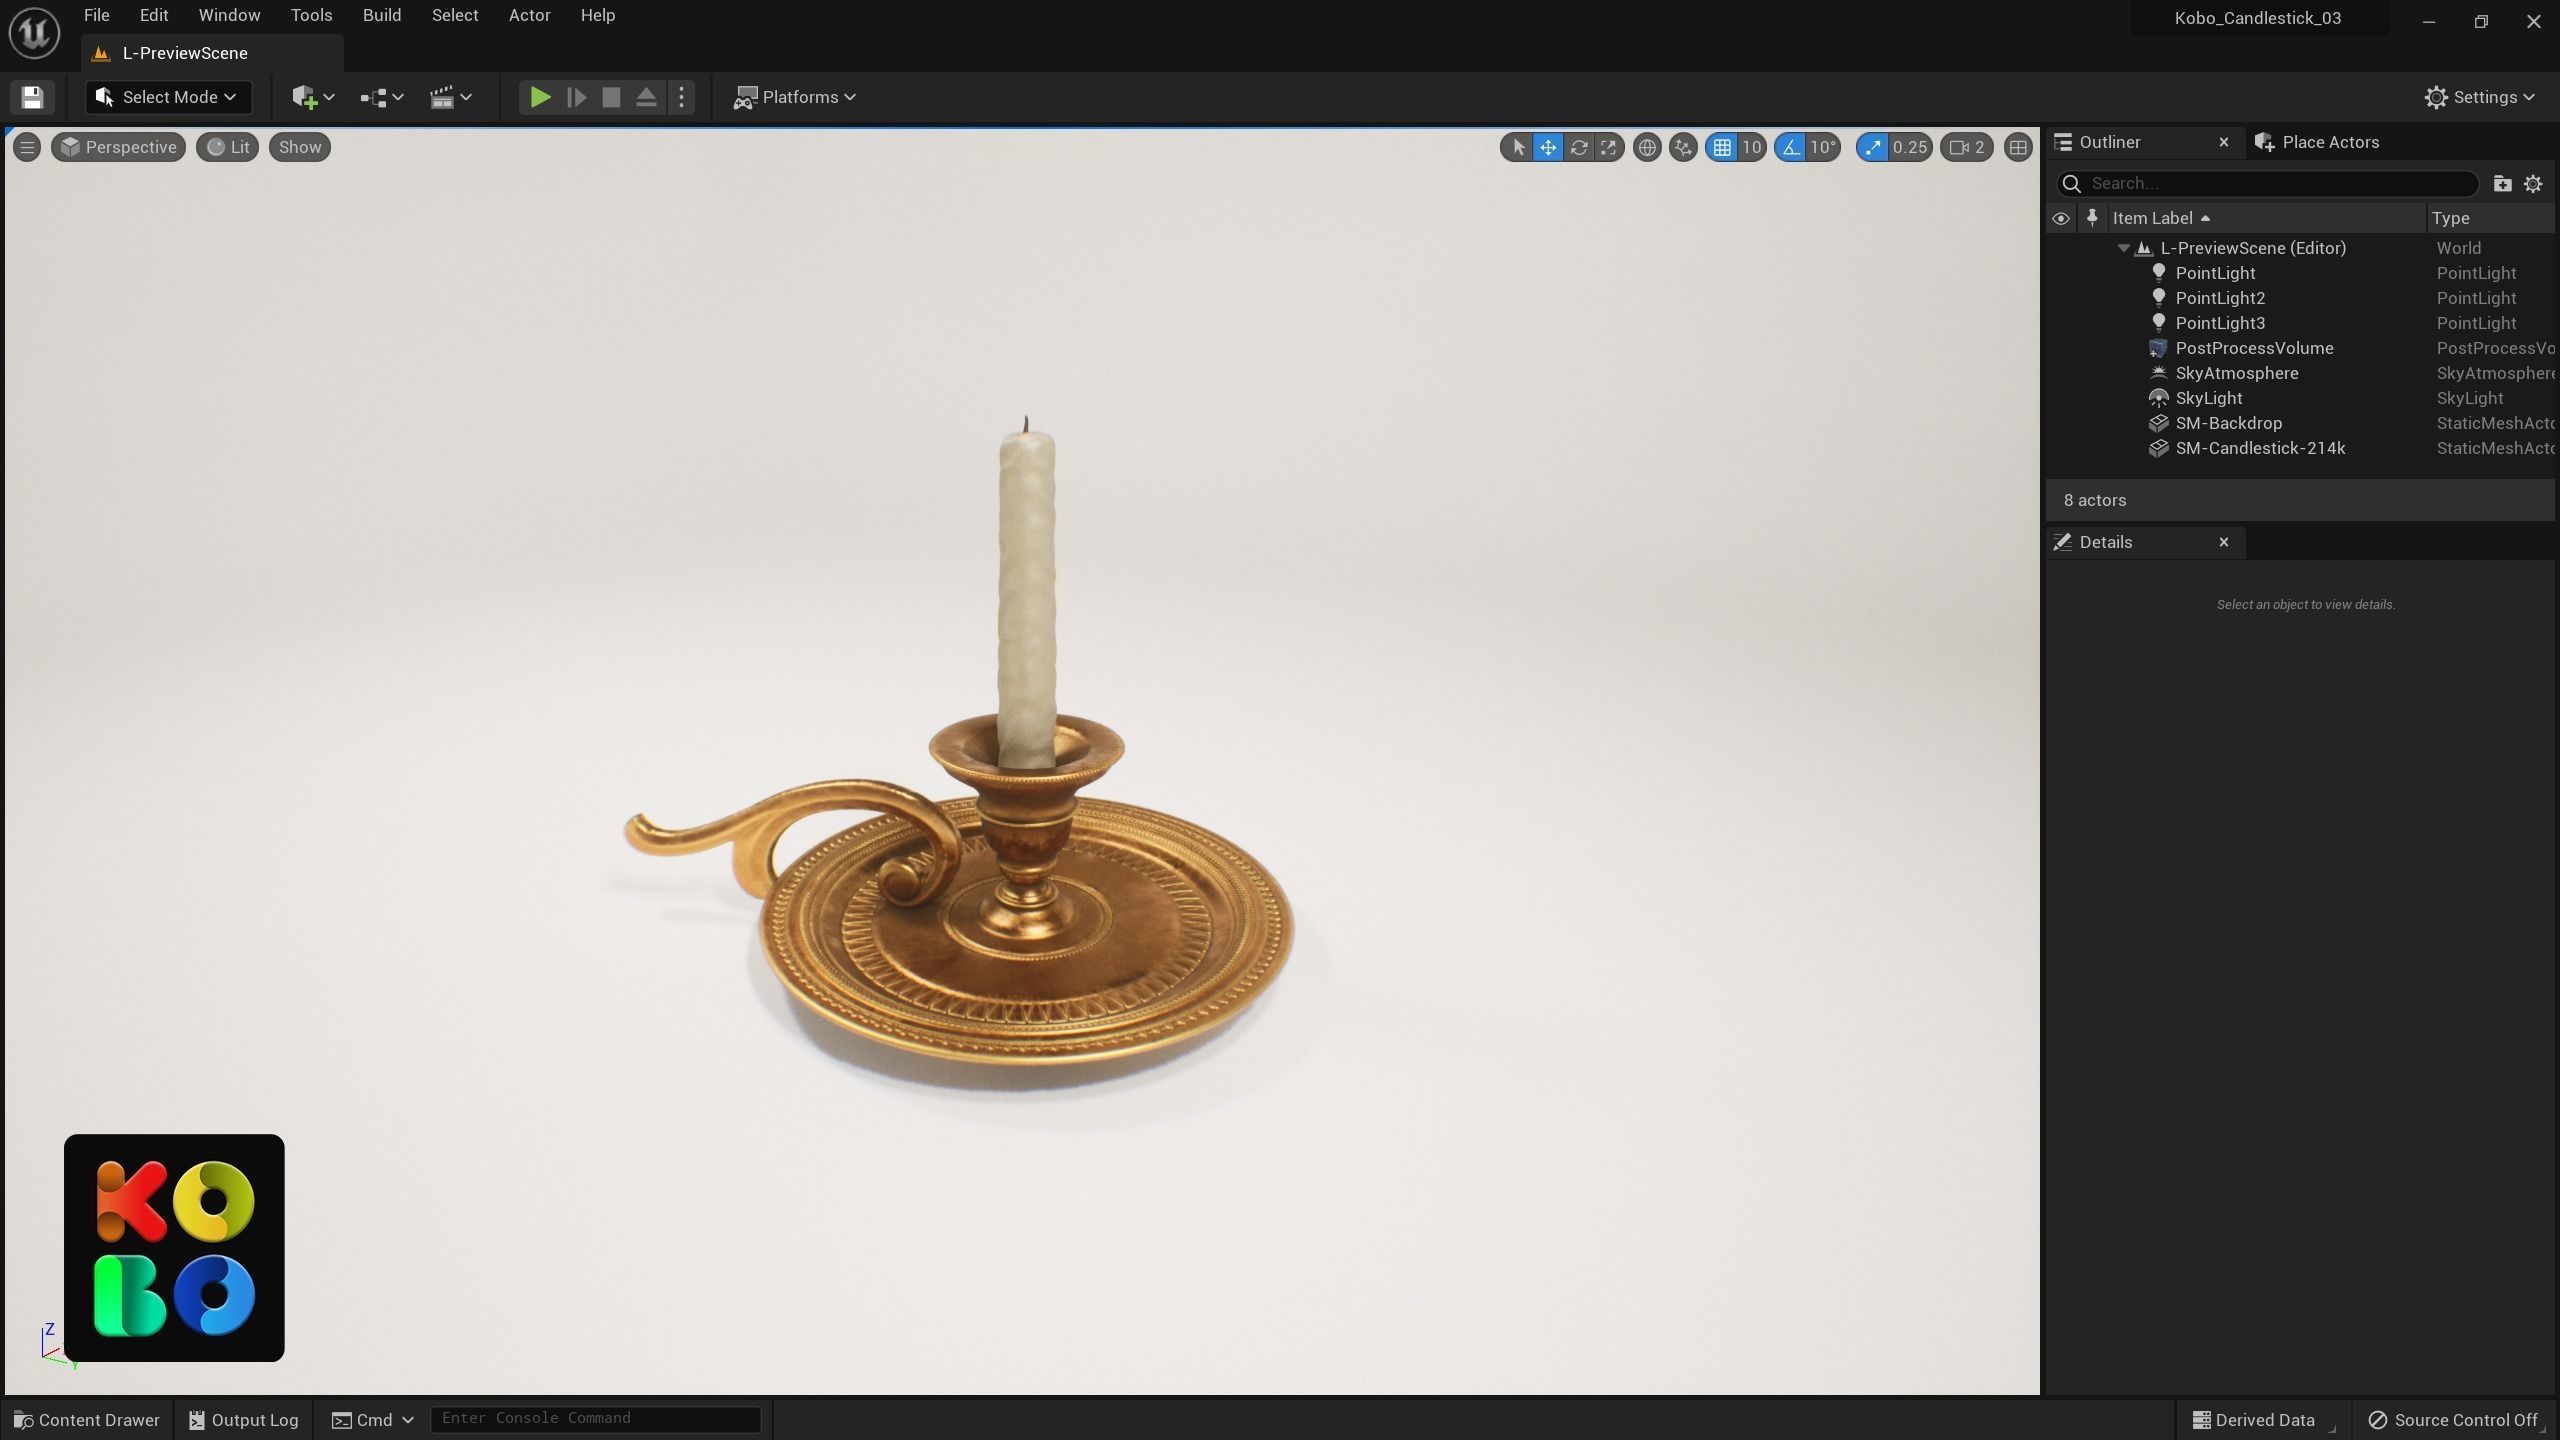Open the Platforms dropdown
The image size is (2560, 1440).
click(x=795, y=97)
